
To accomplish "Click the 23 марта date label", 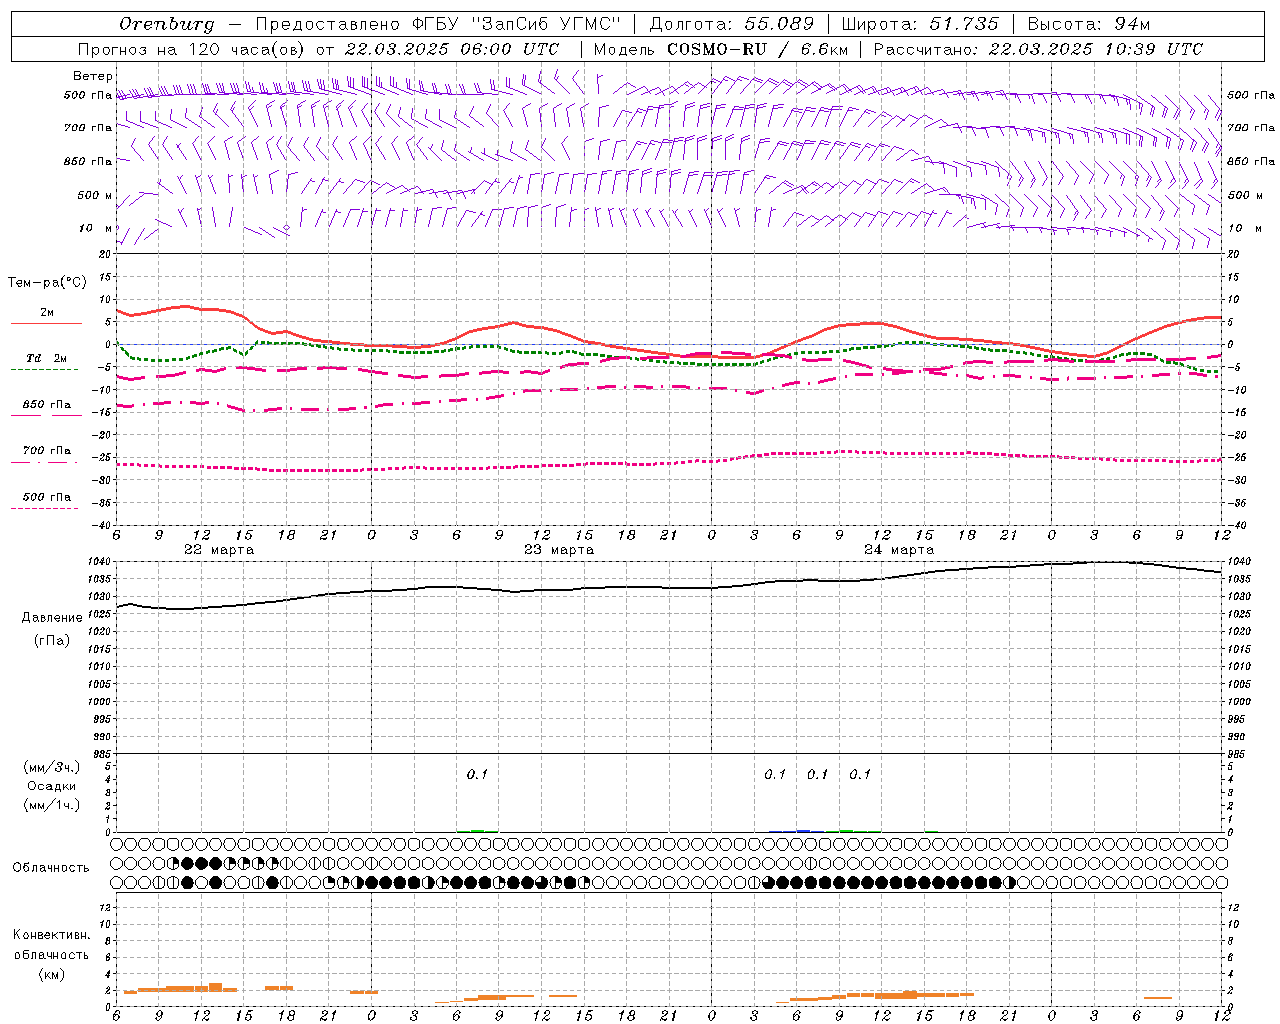I will click(x=559, y=550).
